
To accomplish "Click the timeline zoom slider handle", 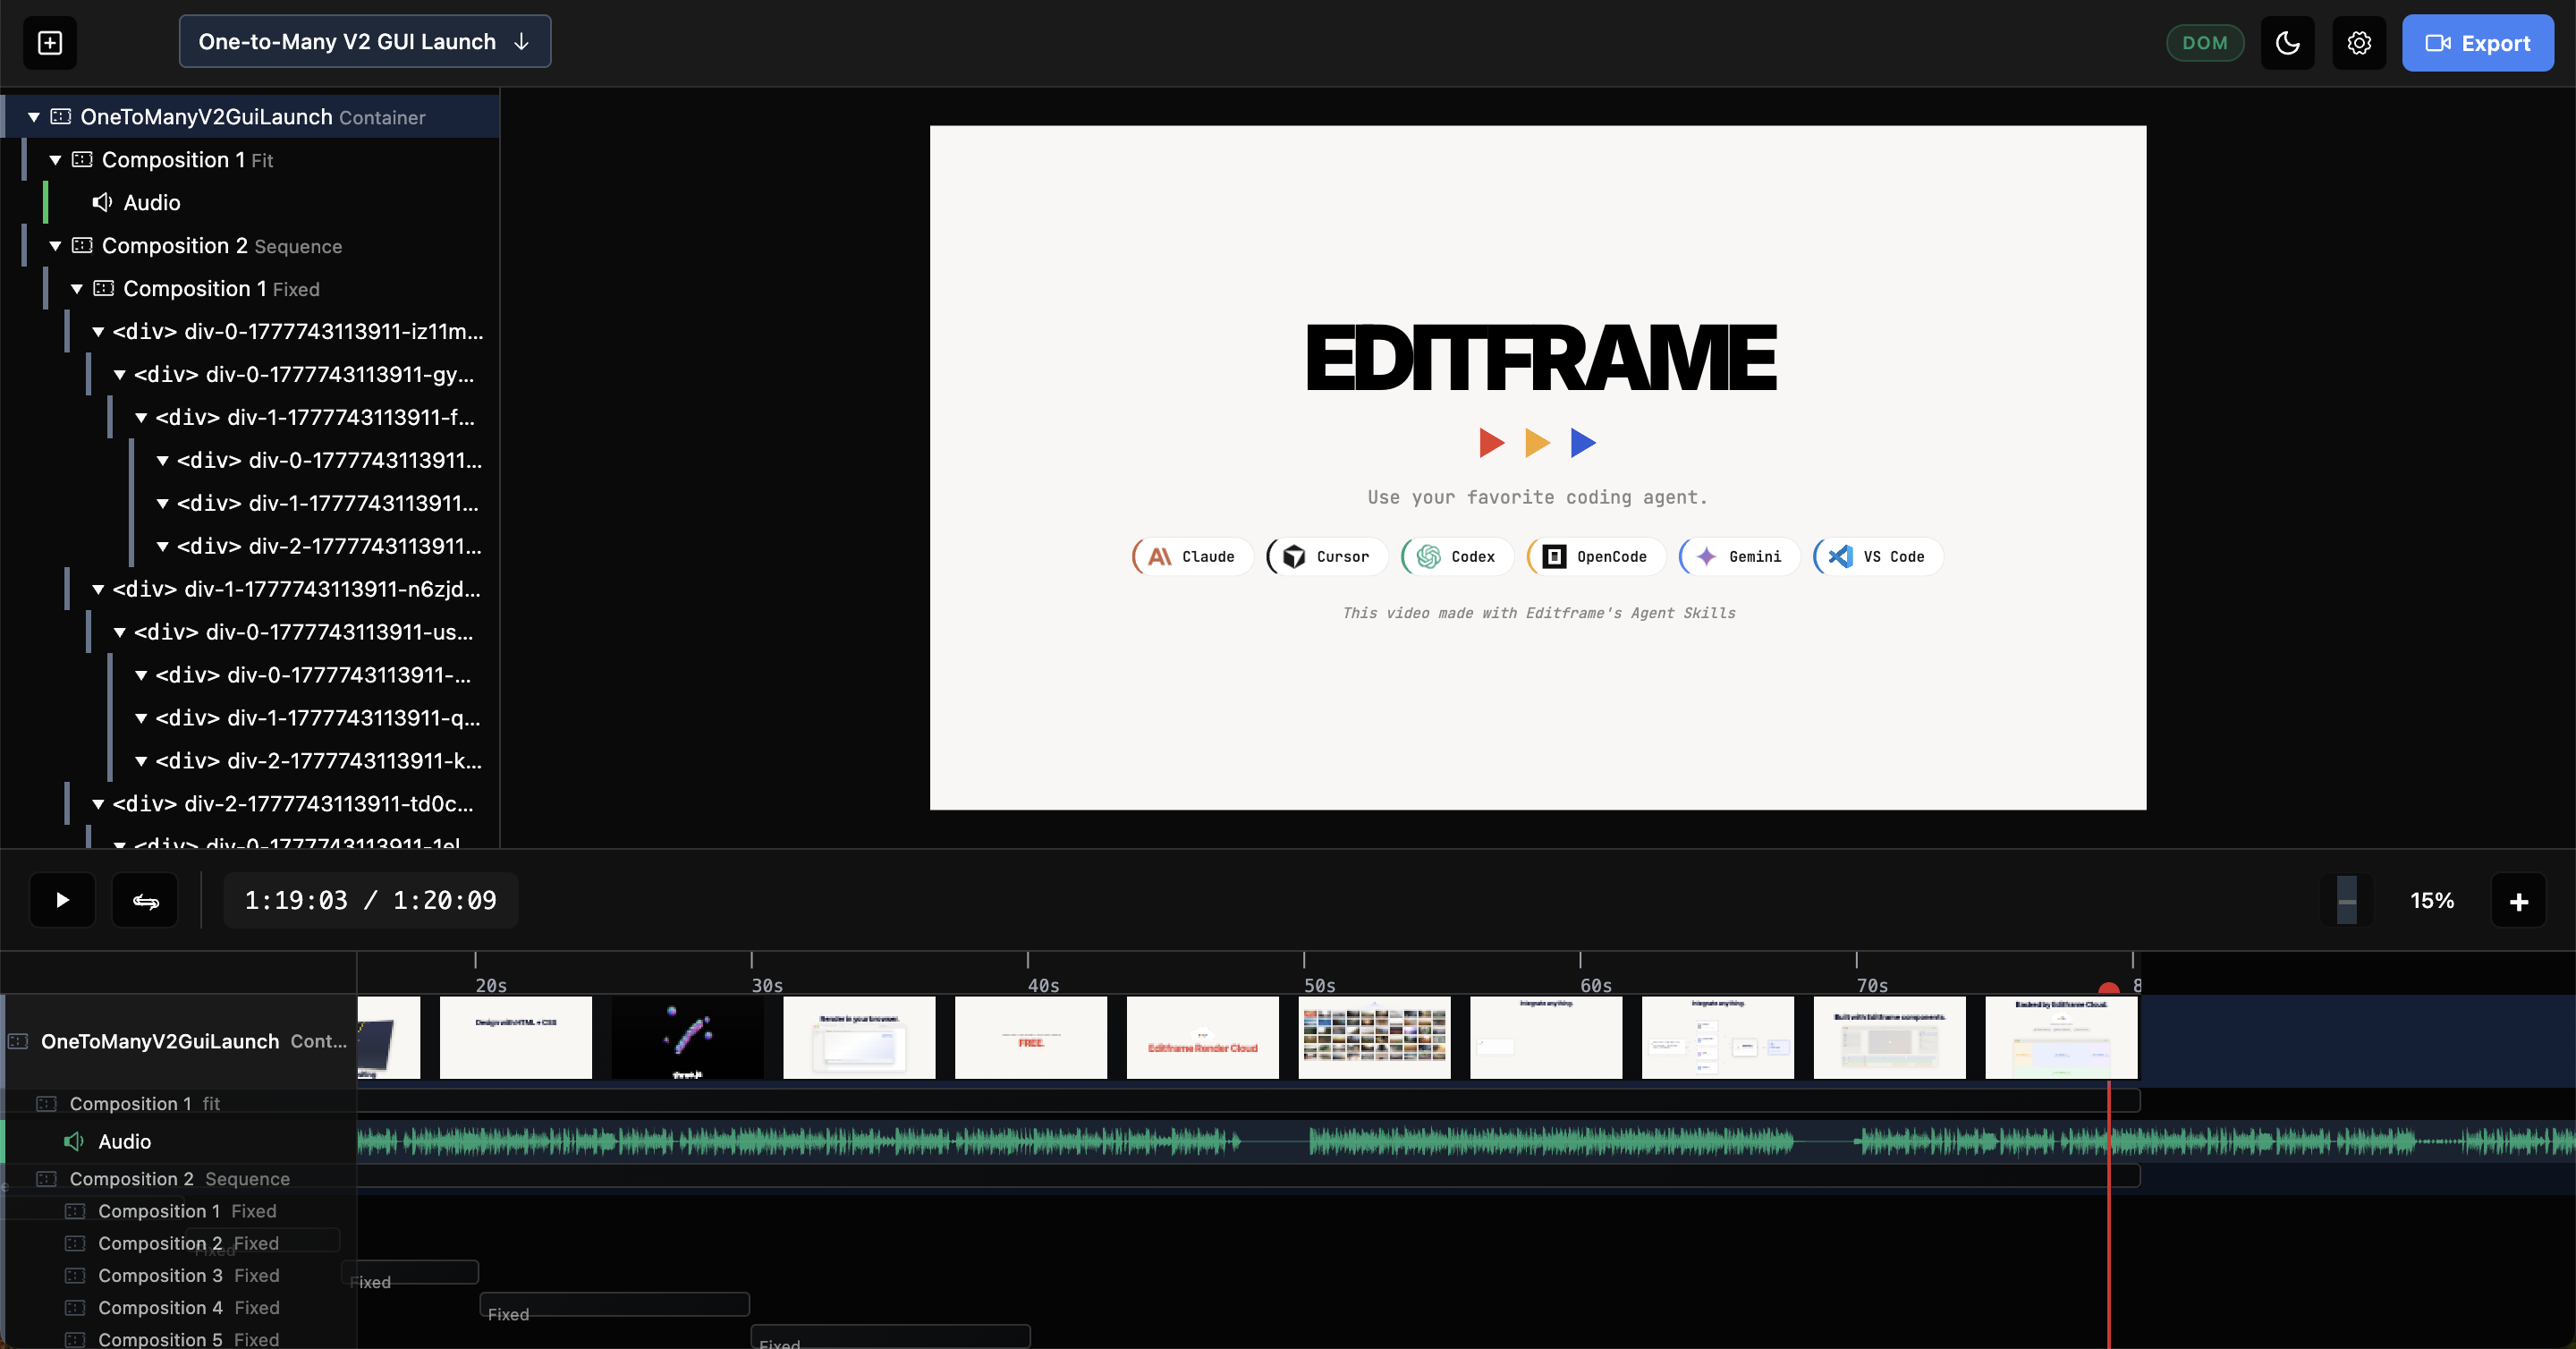I will [x=2347, y=900].
